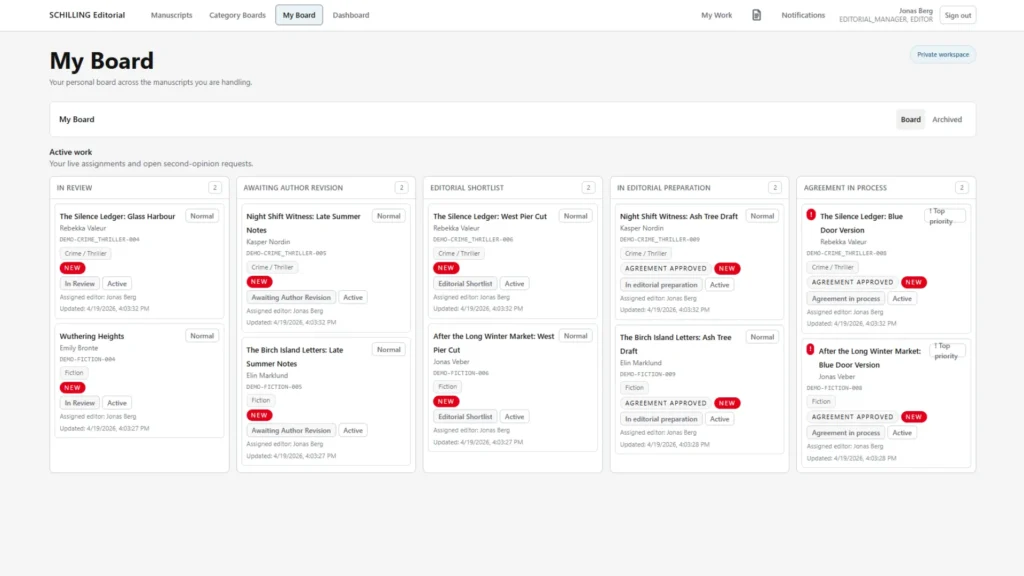Screen dimensions: 1024x576
Task: Click the Normal priority badge on Wuthering Heights
Action: point(202,336)
